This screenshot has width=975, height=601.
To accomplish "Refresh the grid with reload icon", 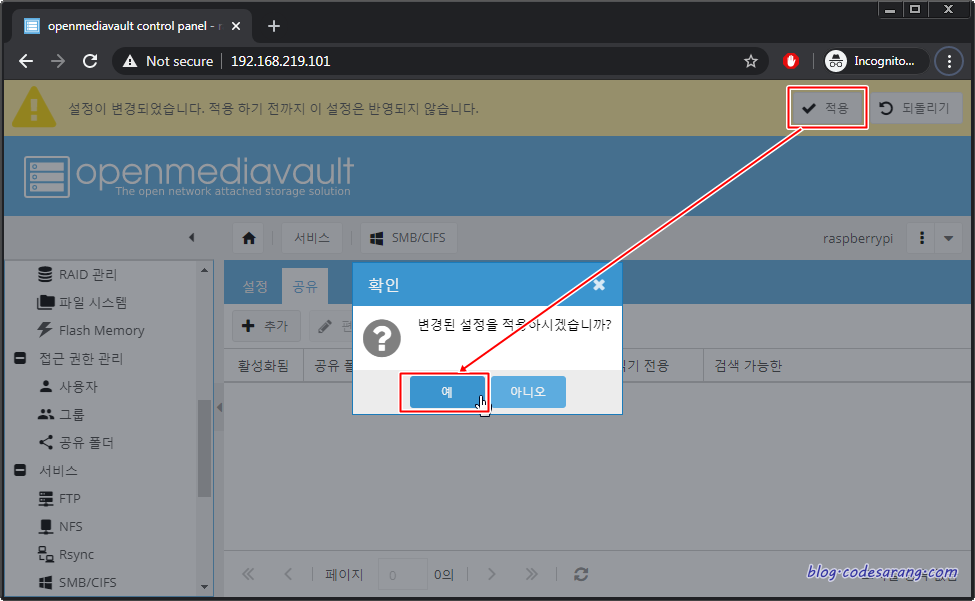I will point(581,574).
